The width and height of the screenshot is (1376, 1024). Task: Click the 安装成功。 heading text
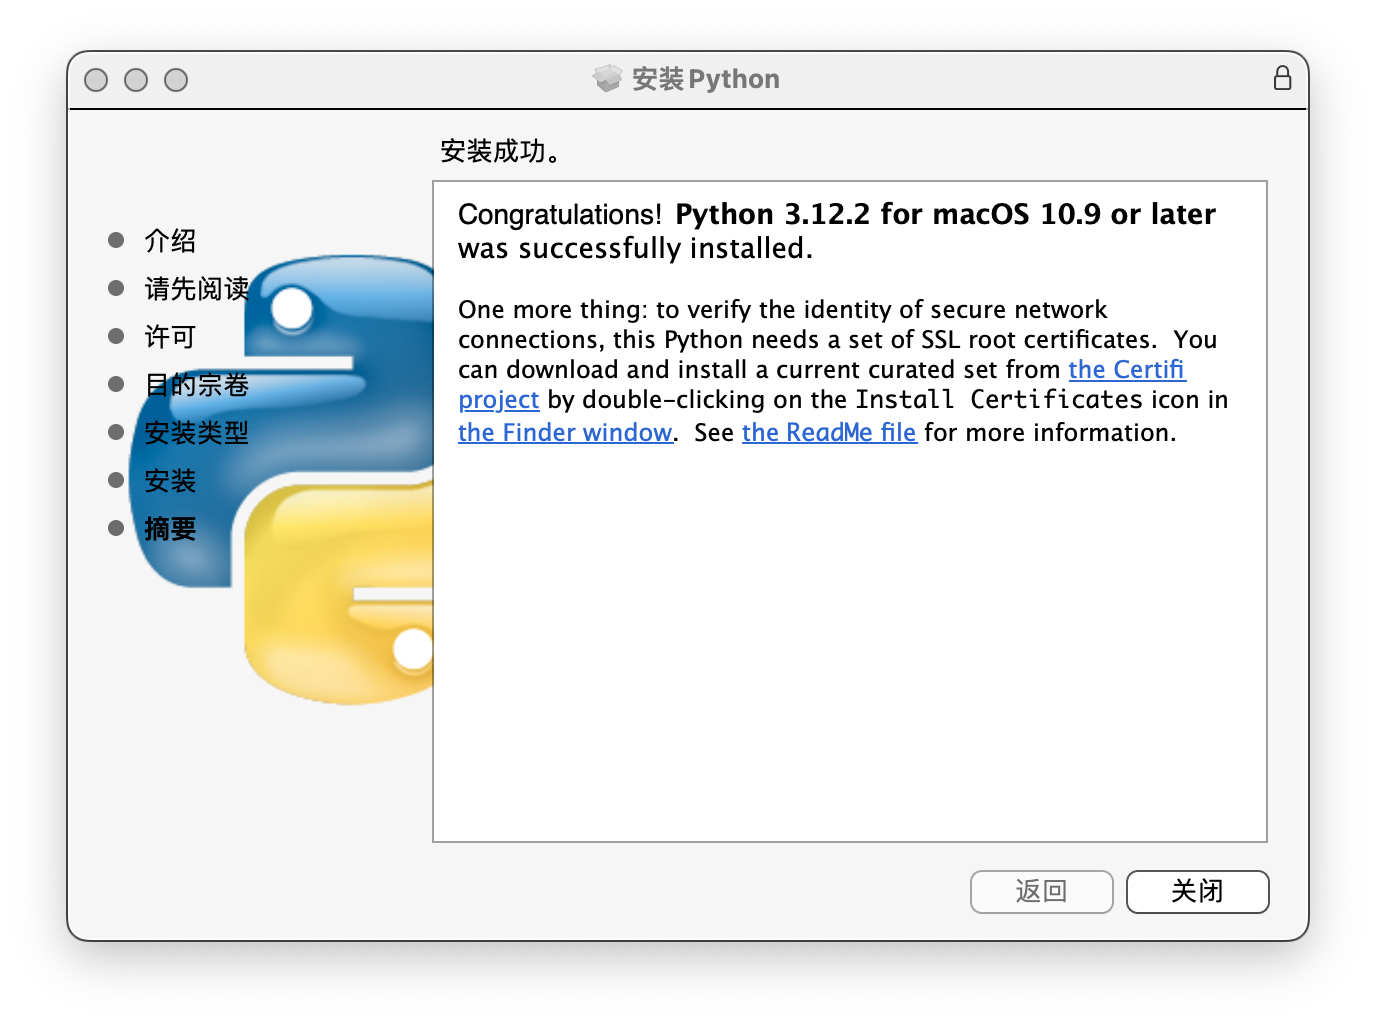(x=501, y=151)
